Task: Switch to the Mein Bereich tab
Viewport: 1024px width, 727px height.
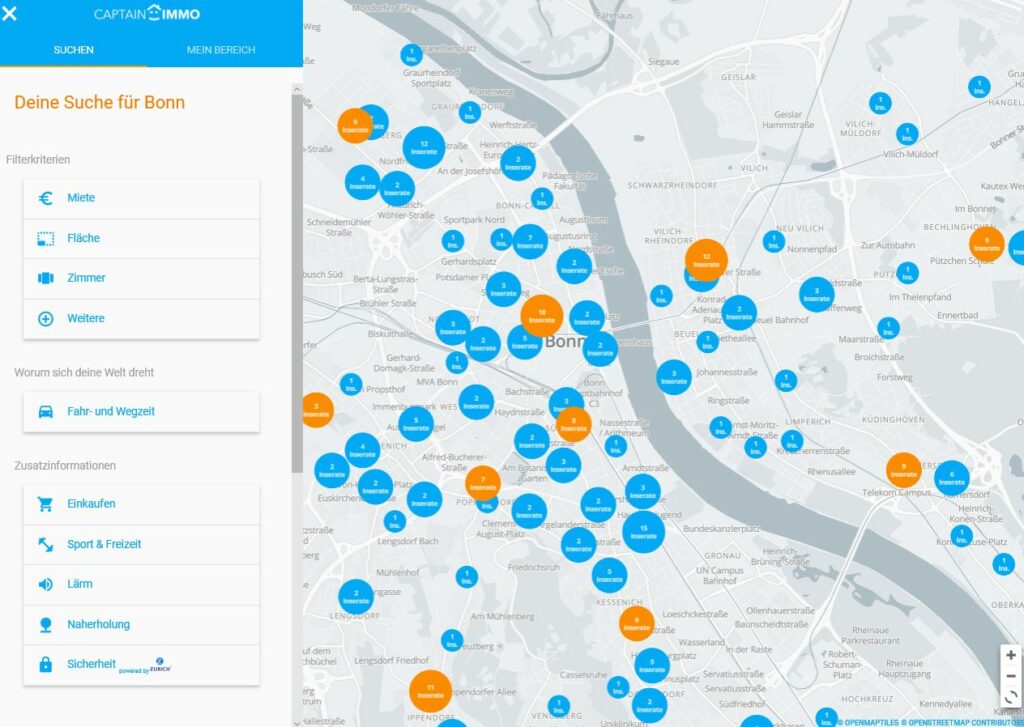Action: point(221,50)
